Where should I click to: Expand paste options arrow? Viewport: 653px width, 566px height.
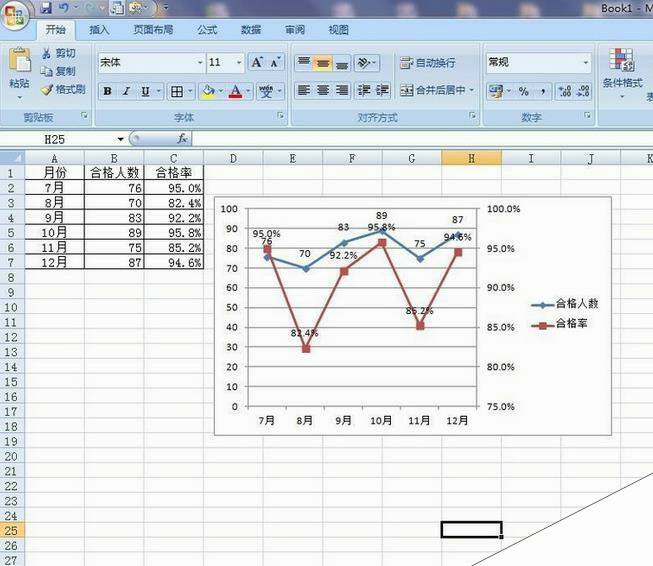click(20, 98)
